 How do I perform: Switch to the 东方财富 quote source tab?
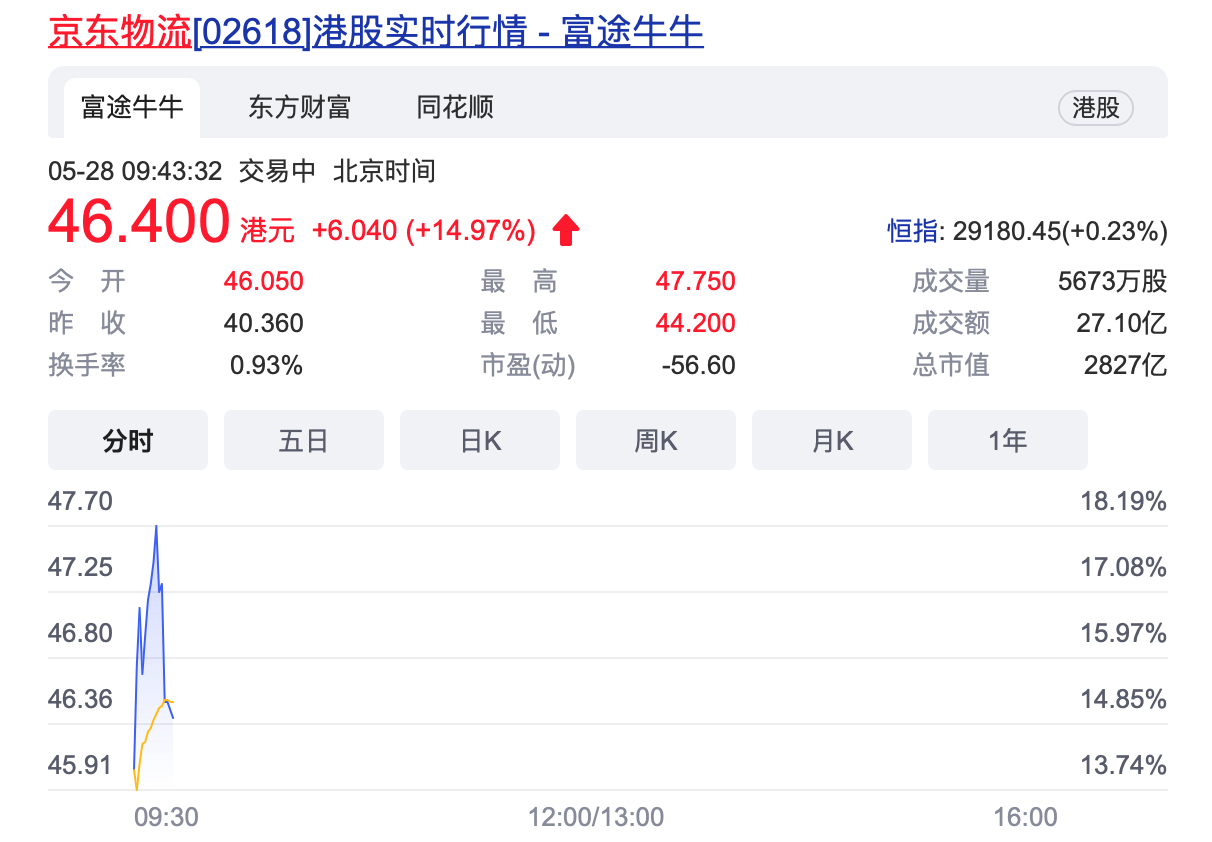tap(297, 107)
